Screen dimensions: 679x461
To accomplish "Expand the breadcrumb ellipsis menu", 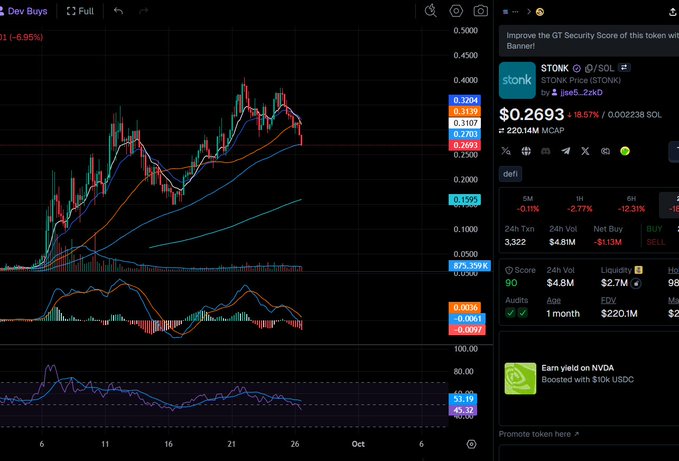I will click(515, 12).
